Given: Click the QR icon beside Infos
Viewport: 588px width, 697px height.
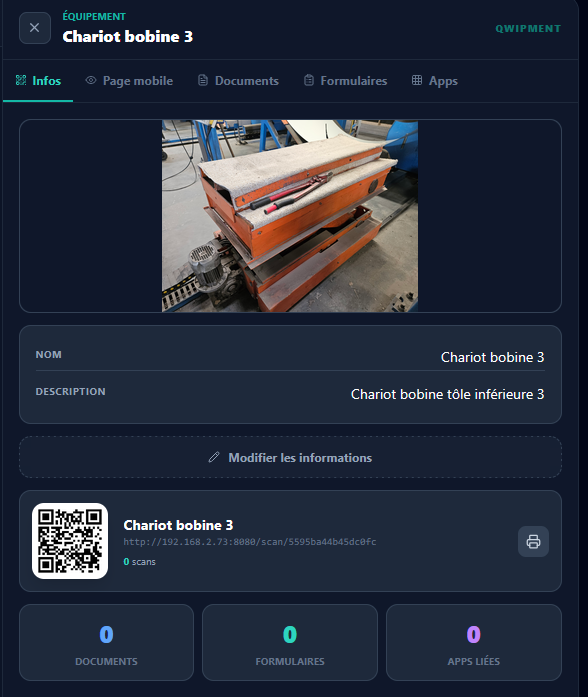Looking at the screenshot, I should [21, 80].
